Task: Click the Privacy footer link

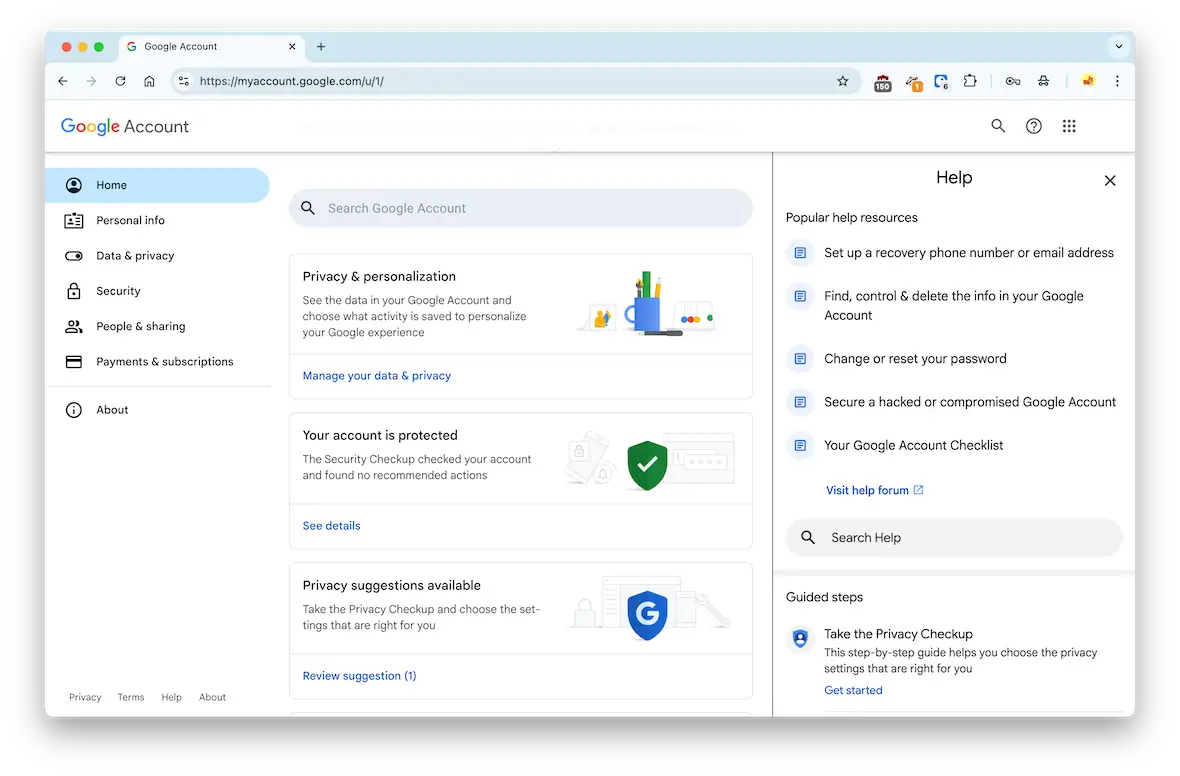Action: (x=85, y=698)
